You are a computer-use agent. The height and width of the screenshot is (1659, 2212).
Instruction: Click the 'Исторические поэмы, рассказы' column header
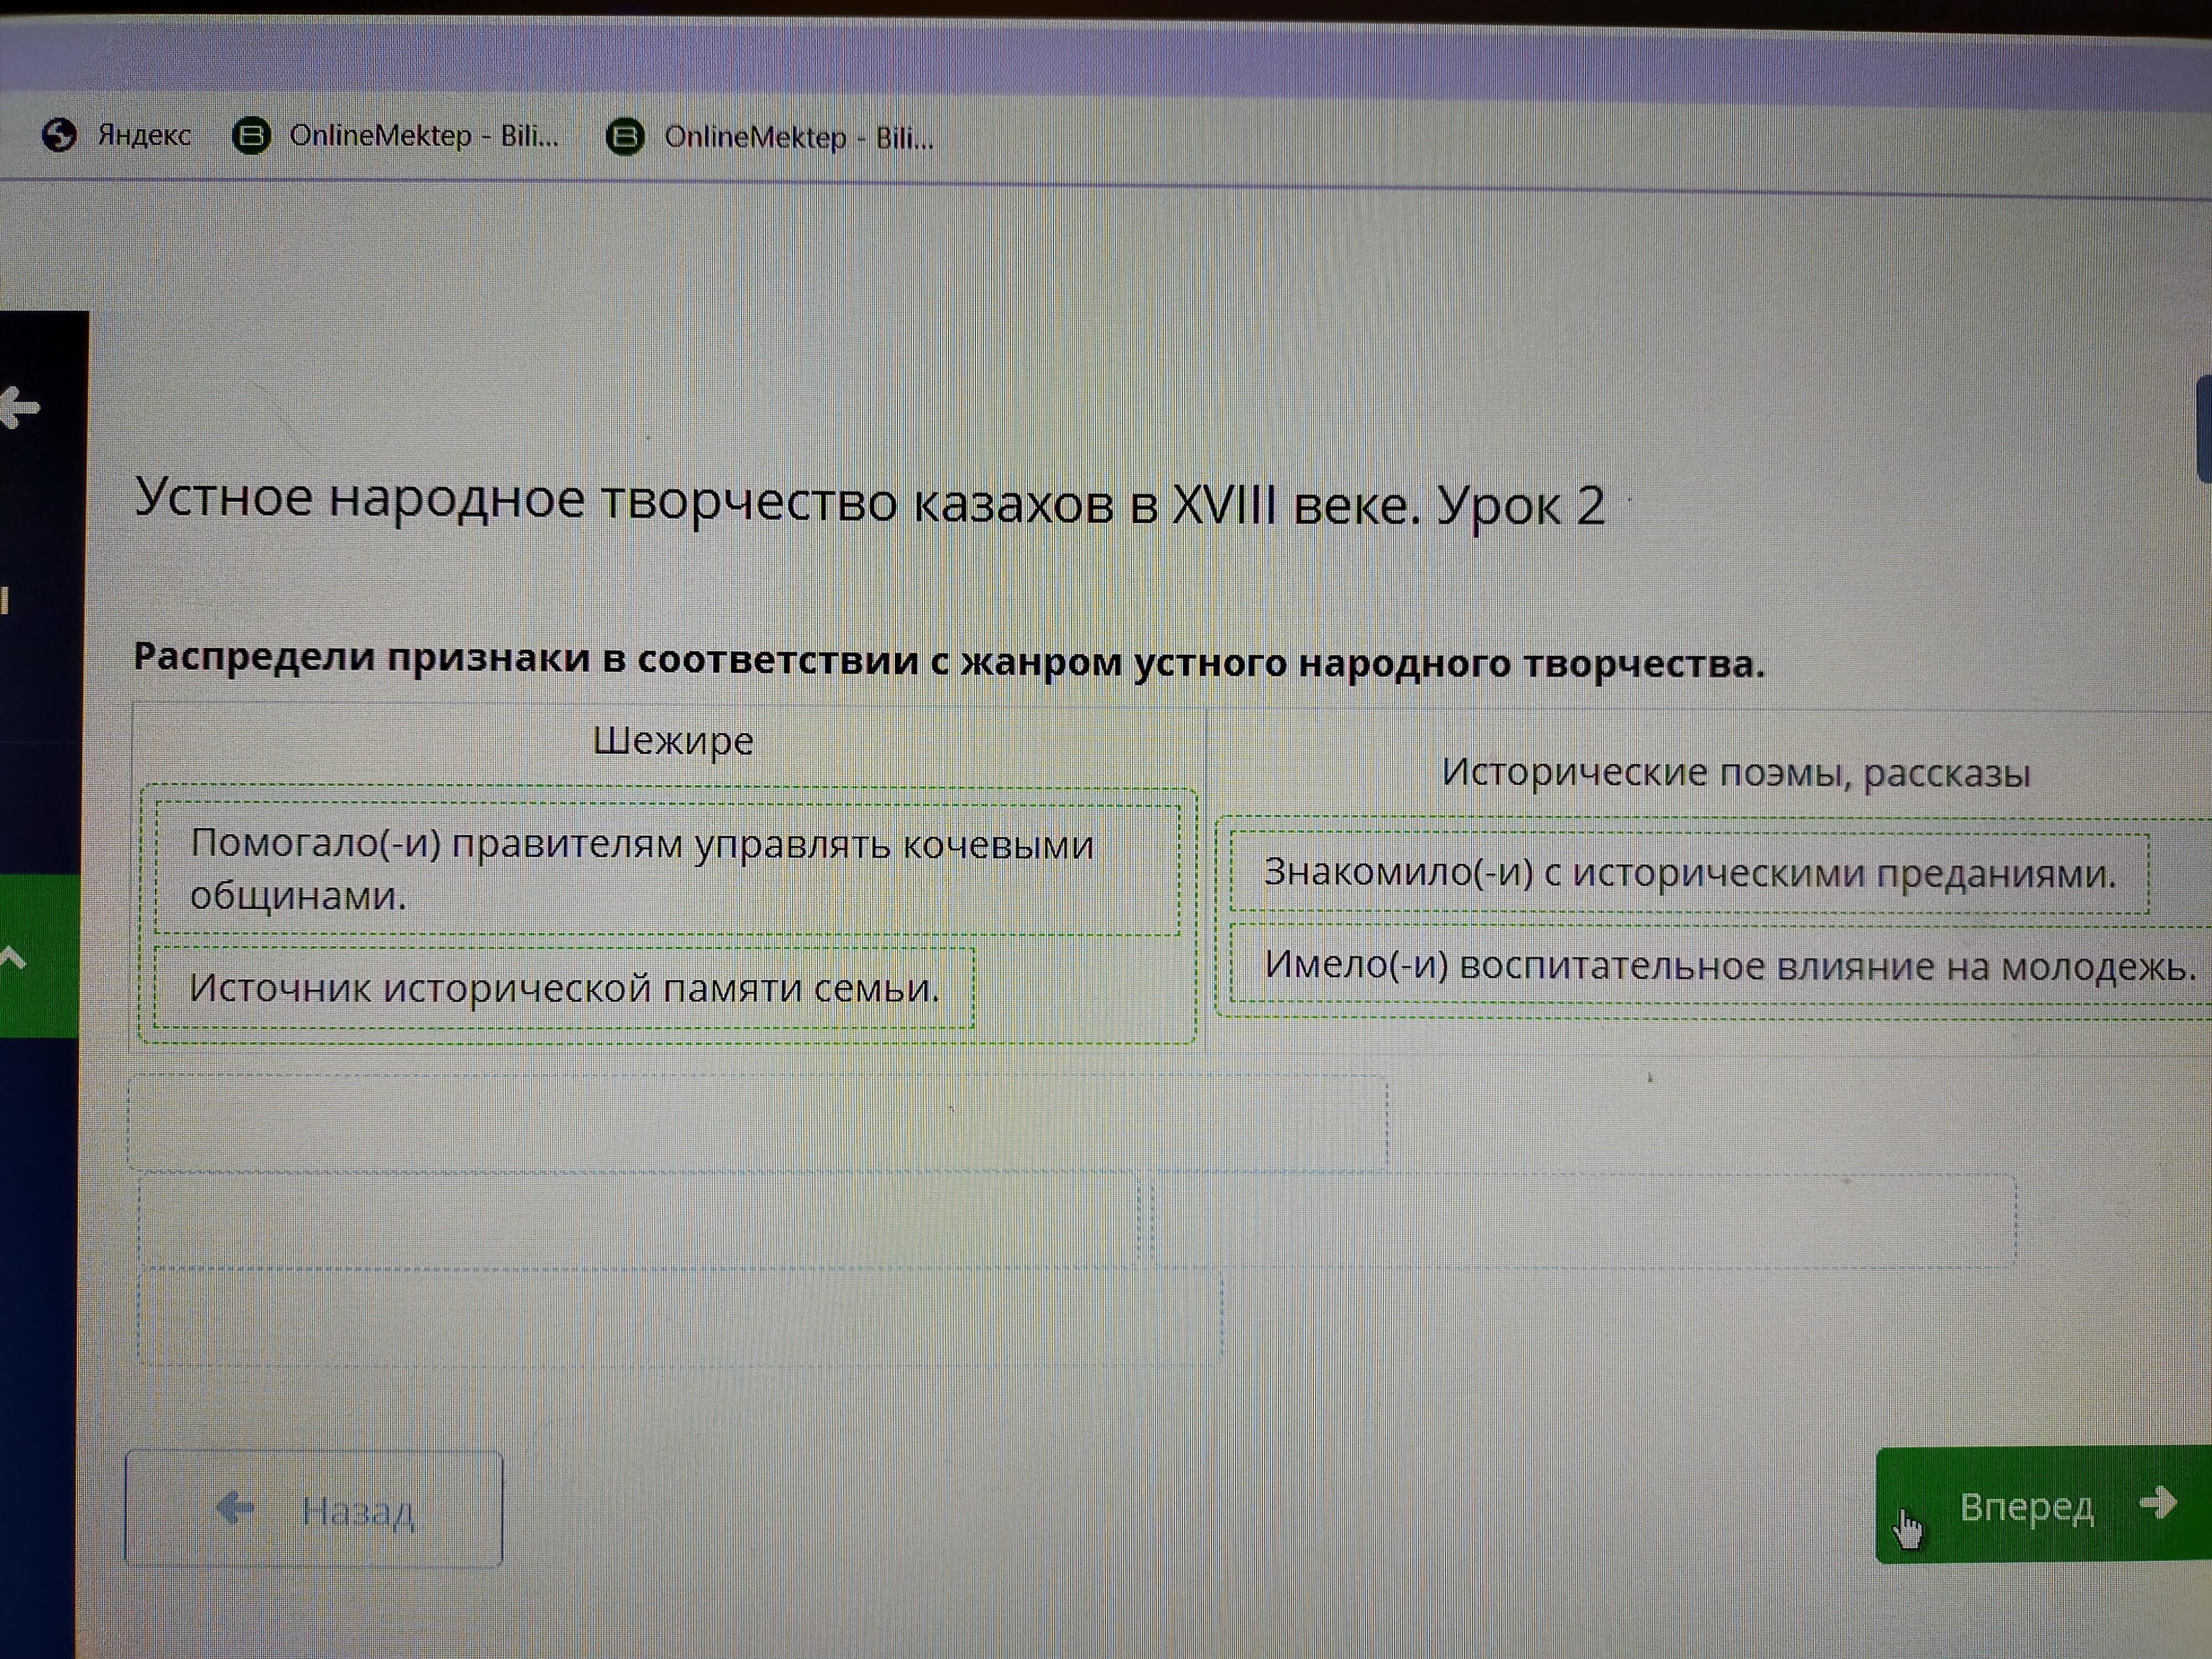[x=1735, y=773]
